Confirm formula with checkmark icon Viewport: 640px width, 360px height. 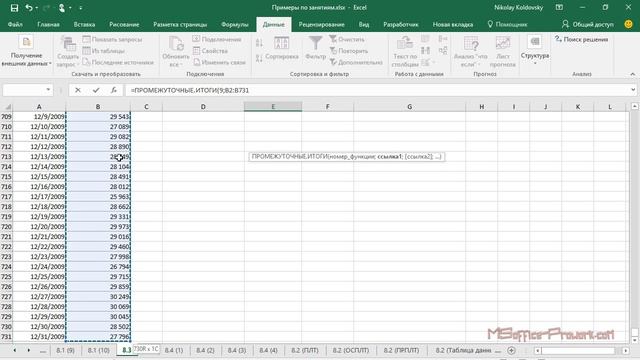[x=96, y=90]
